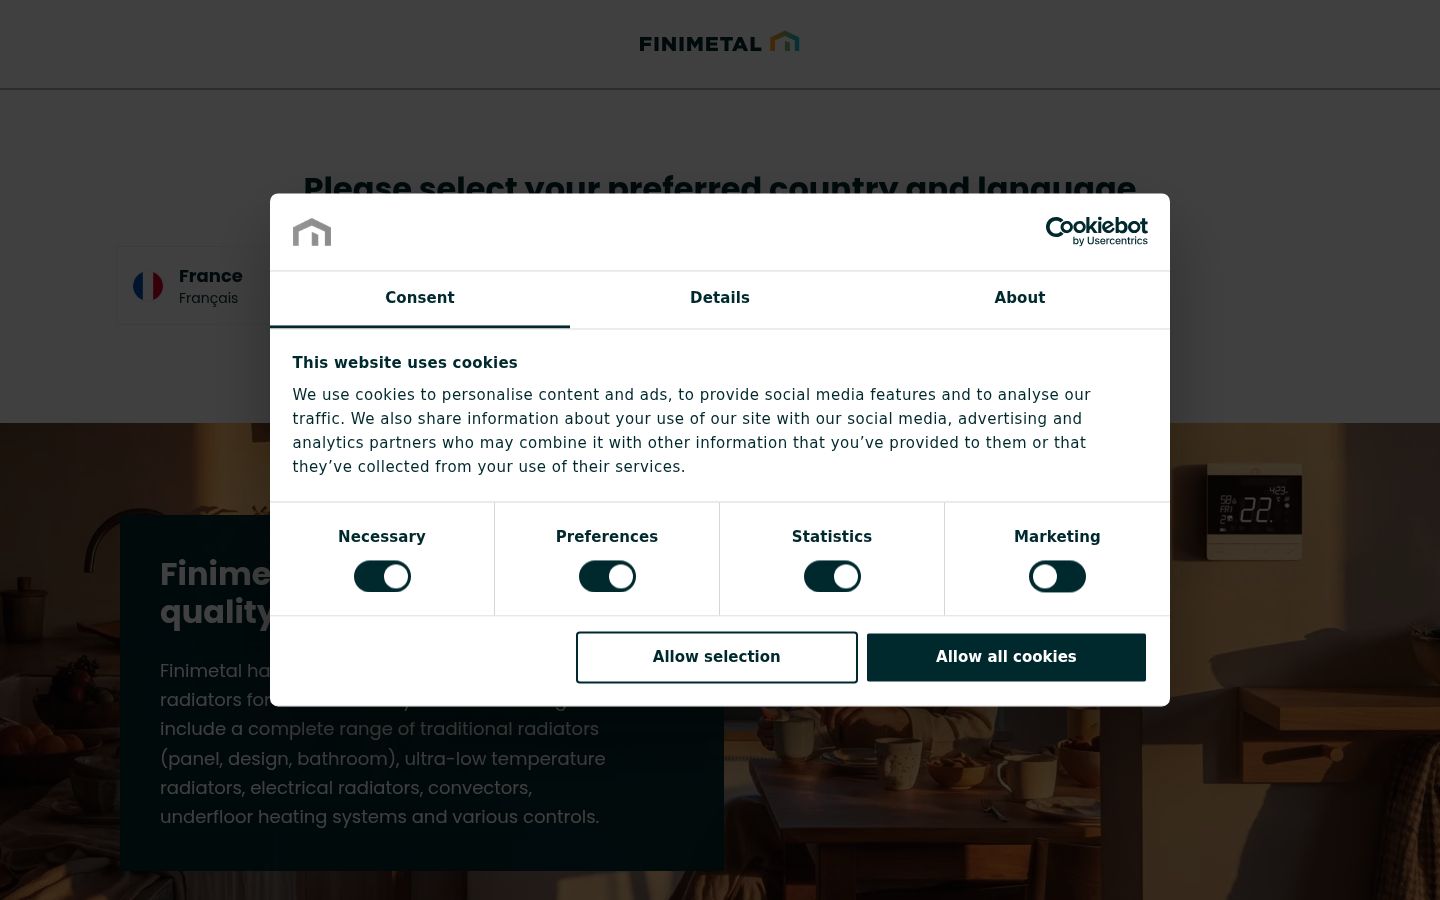Switch to the Details tab
The height and width of the screenshot is (900, 1440).
coord(720,298)
